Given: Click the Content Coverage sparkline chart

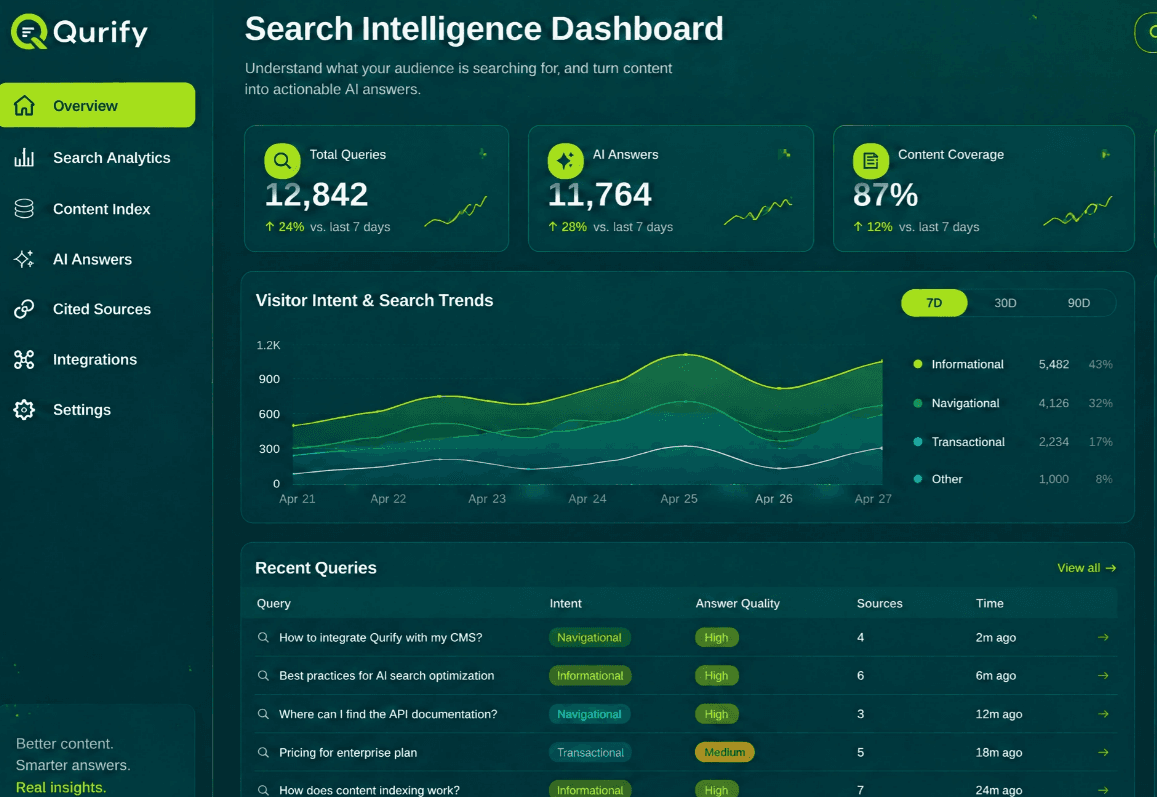Looking at the screenshot, I should (1077, 211).
